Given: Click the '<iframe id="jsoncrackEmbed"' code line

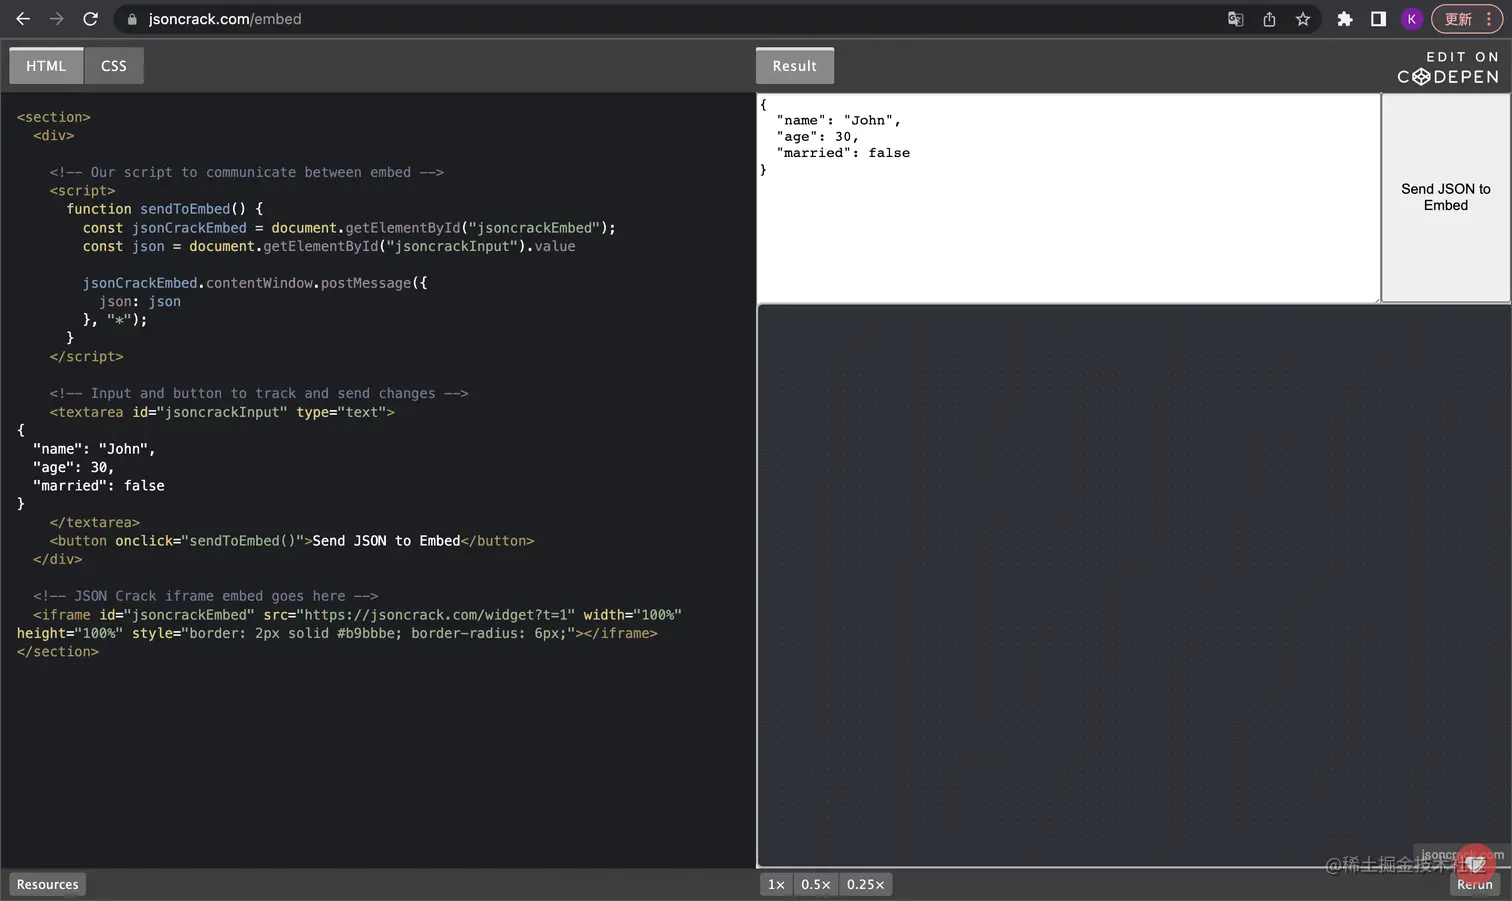Looking at the screenshot, I should click(x=357, y=615).
